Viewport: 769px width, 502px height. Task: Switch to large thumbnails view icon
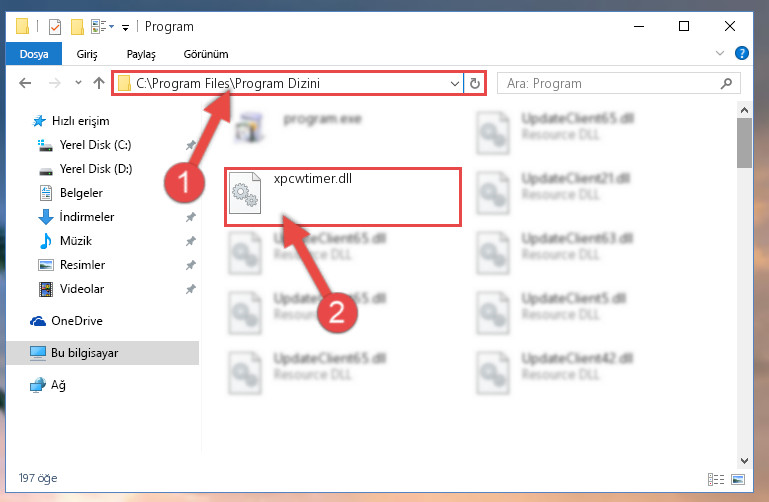(738, 479)
